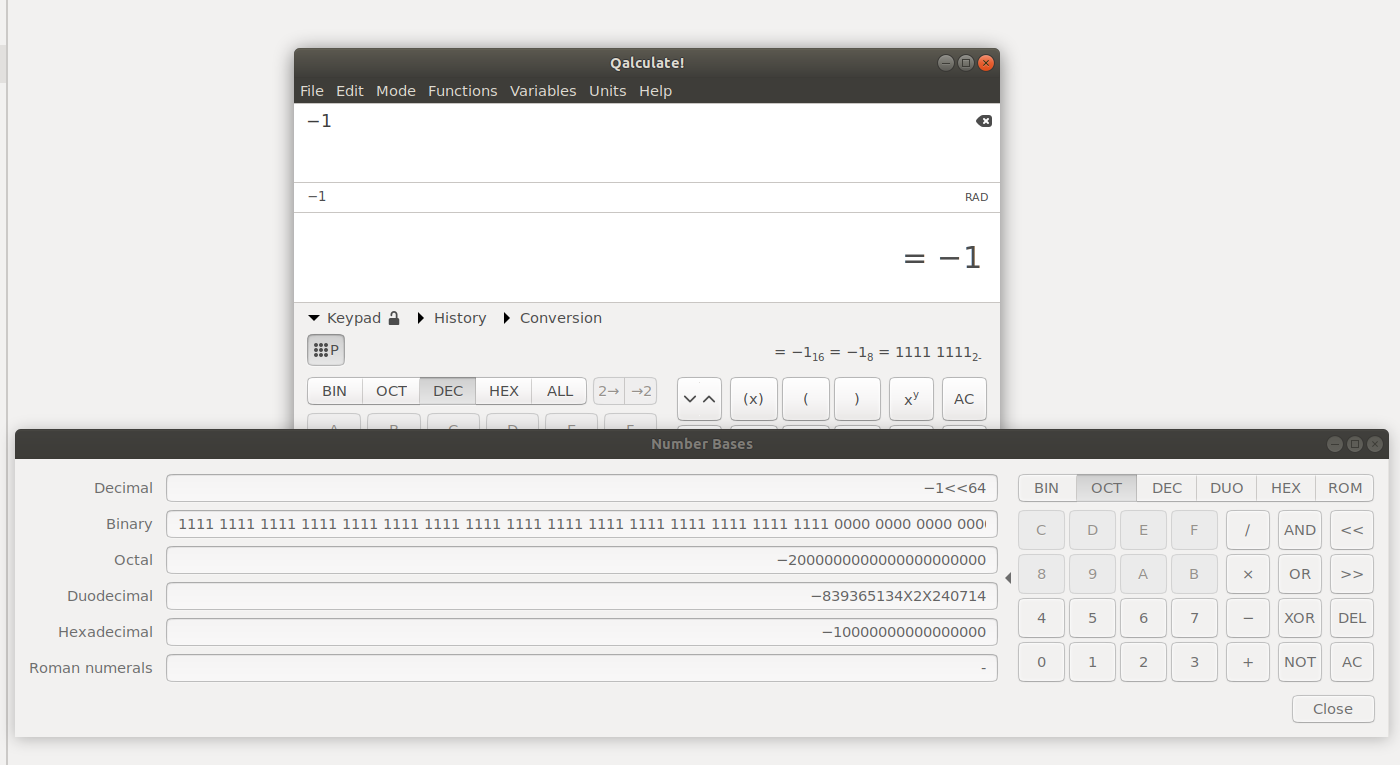
Task: Click the AND operator button
Action: 1300,530
